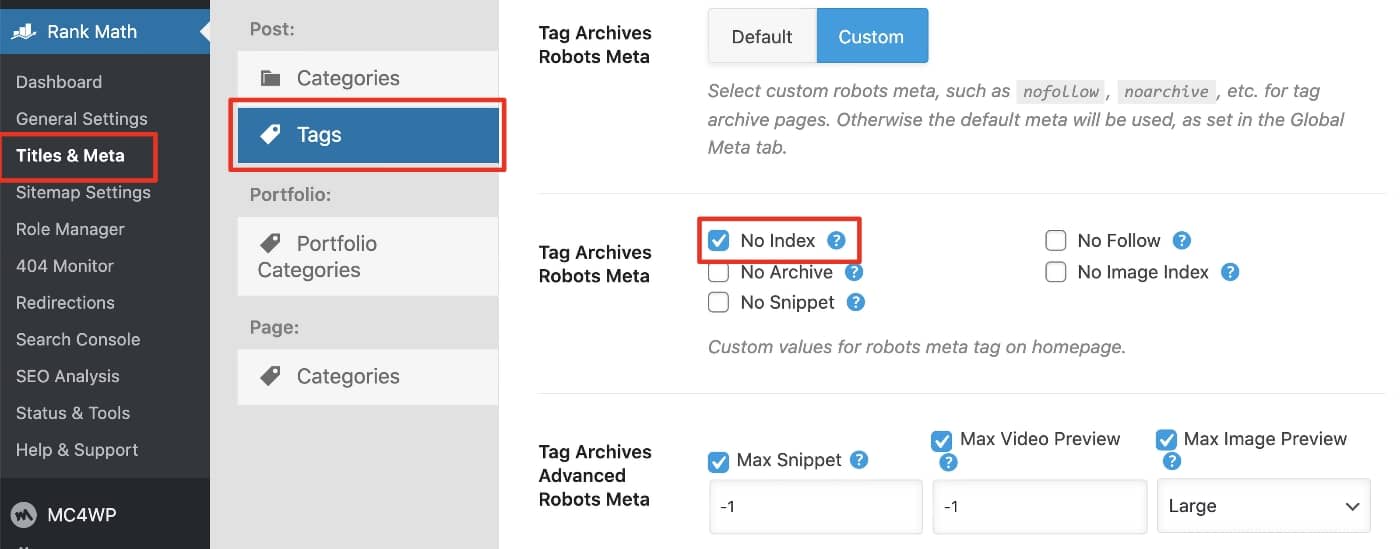Click help icon beside Max Snippet

(859, 460)
